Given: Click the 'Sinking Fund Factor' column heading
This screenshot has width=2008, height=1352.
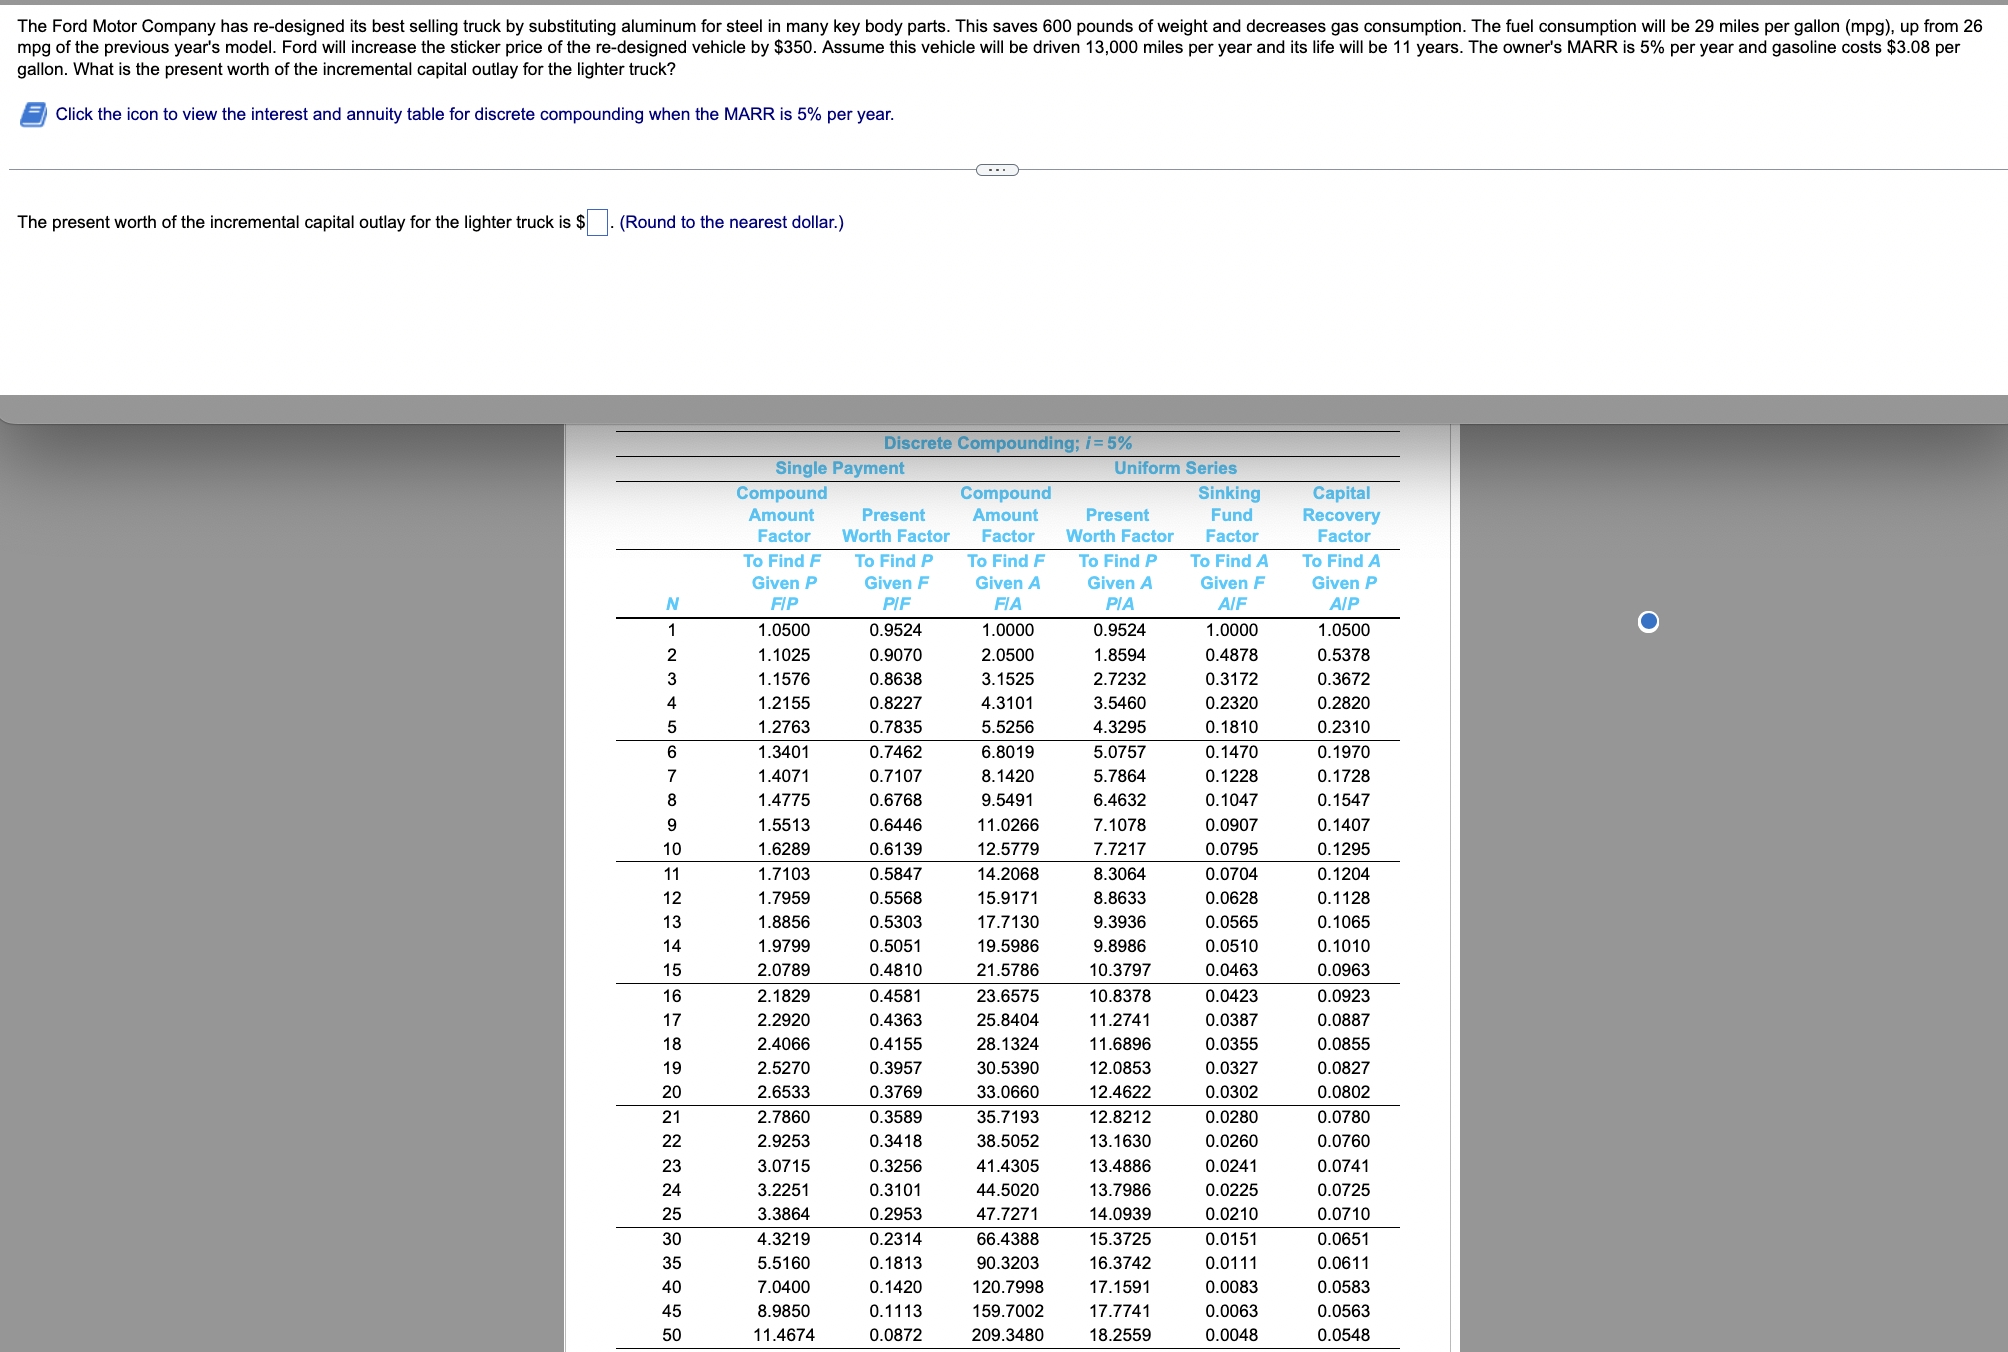Looking at the screenshot, I should click(1231, 515).
